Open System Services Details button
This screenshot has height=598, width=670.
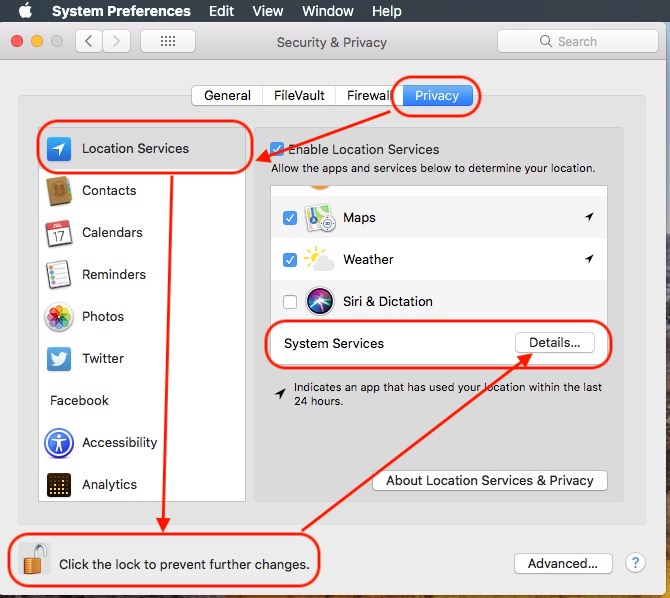pyautogui.click(x=555, y=343)
